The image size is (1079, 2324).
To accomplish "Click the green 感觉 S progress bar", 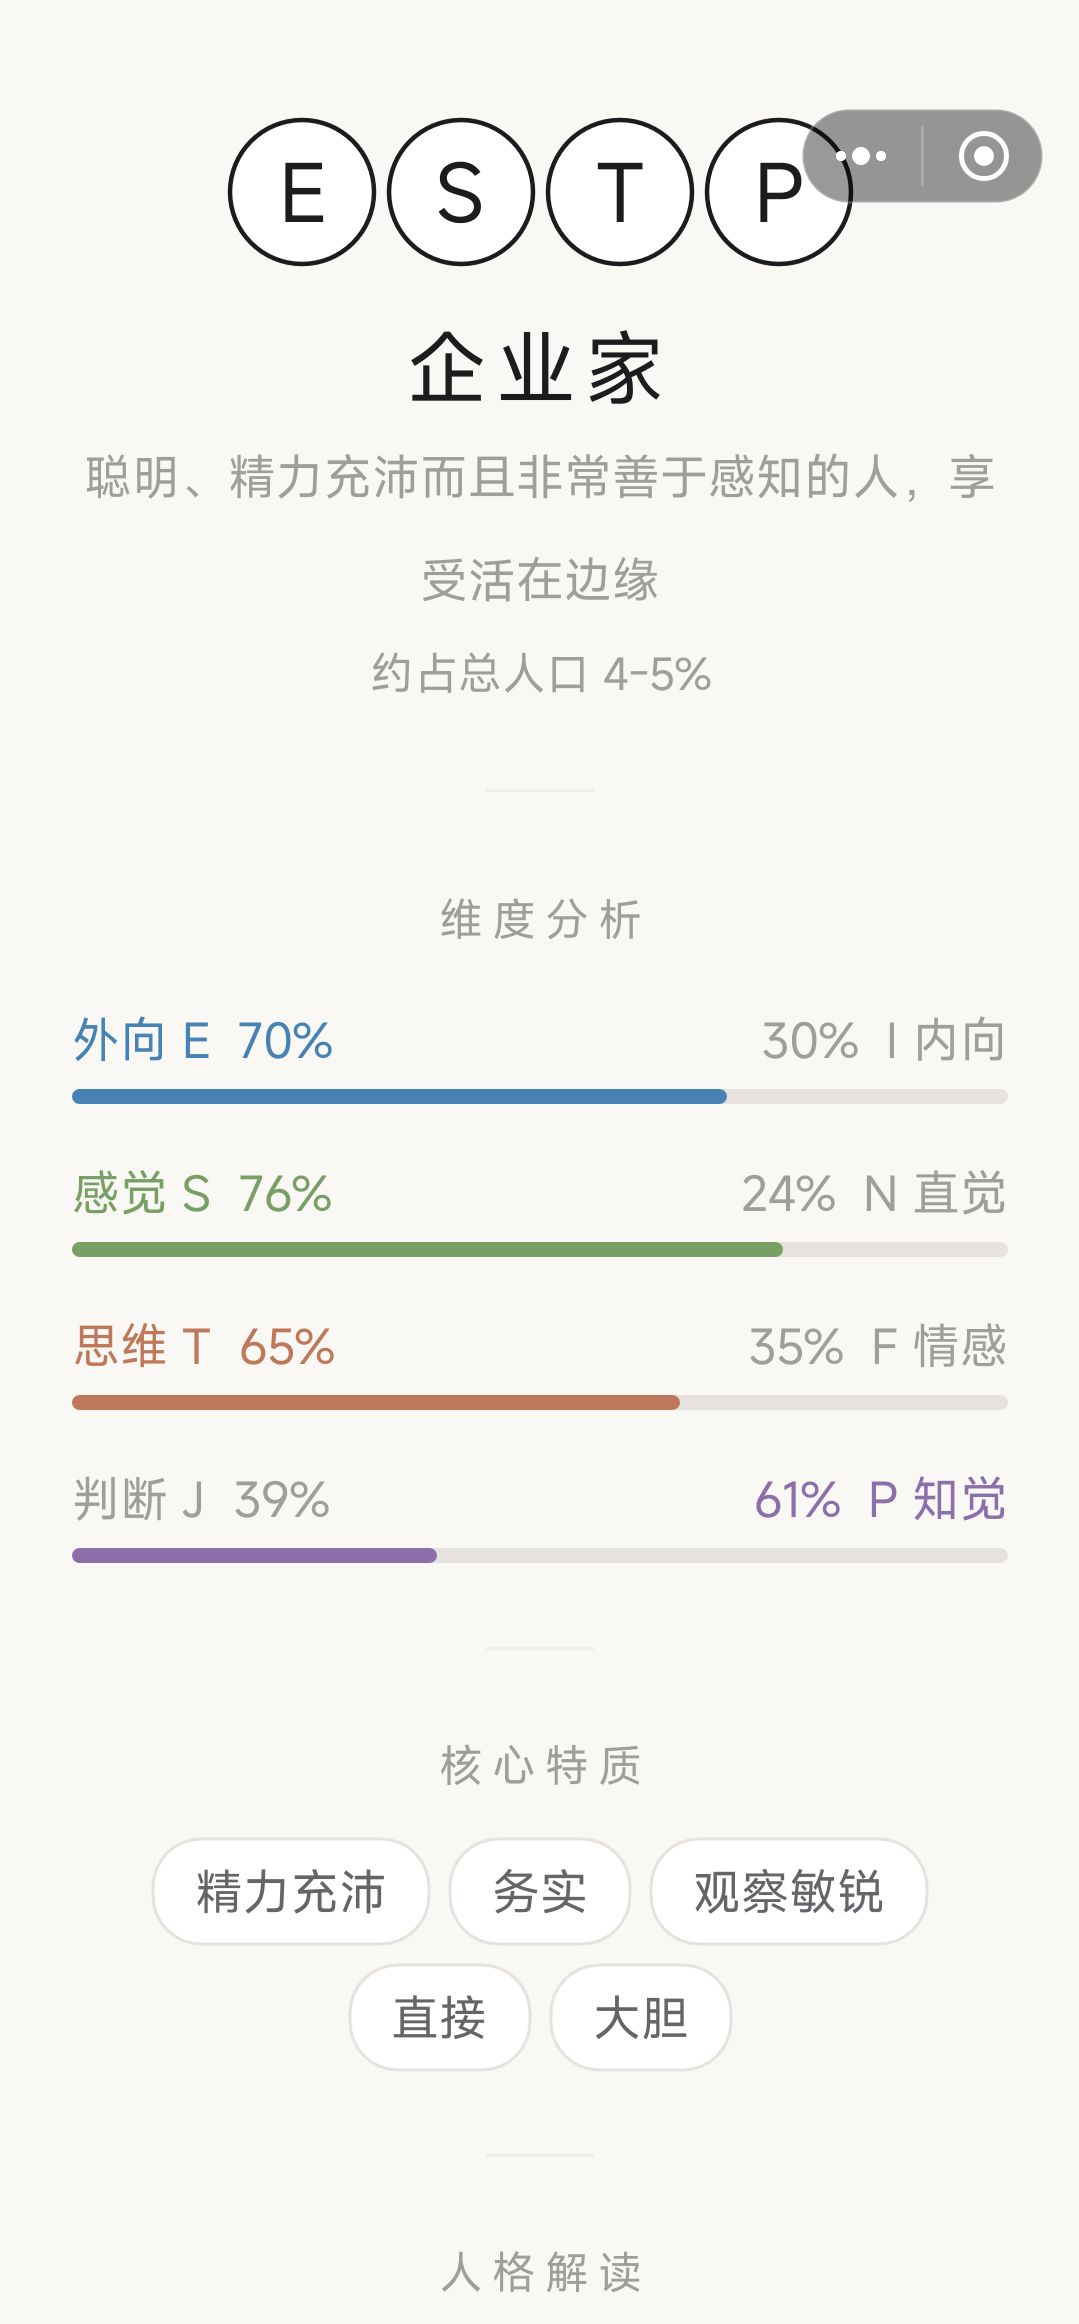I will (x=540, y=1250).
